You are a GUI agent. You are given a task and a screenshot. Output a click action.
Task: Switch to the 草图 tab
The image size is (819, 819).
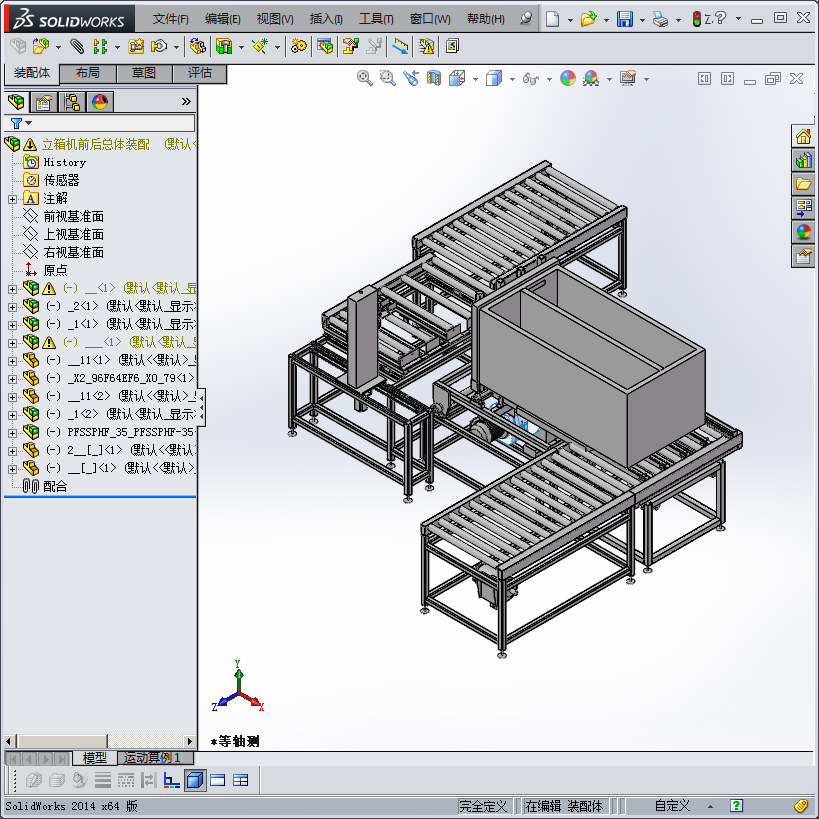(144, 73)
